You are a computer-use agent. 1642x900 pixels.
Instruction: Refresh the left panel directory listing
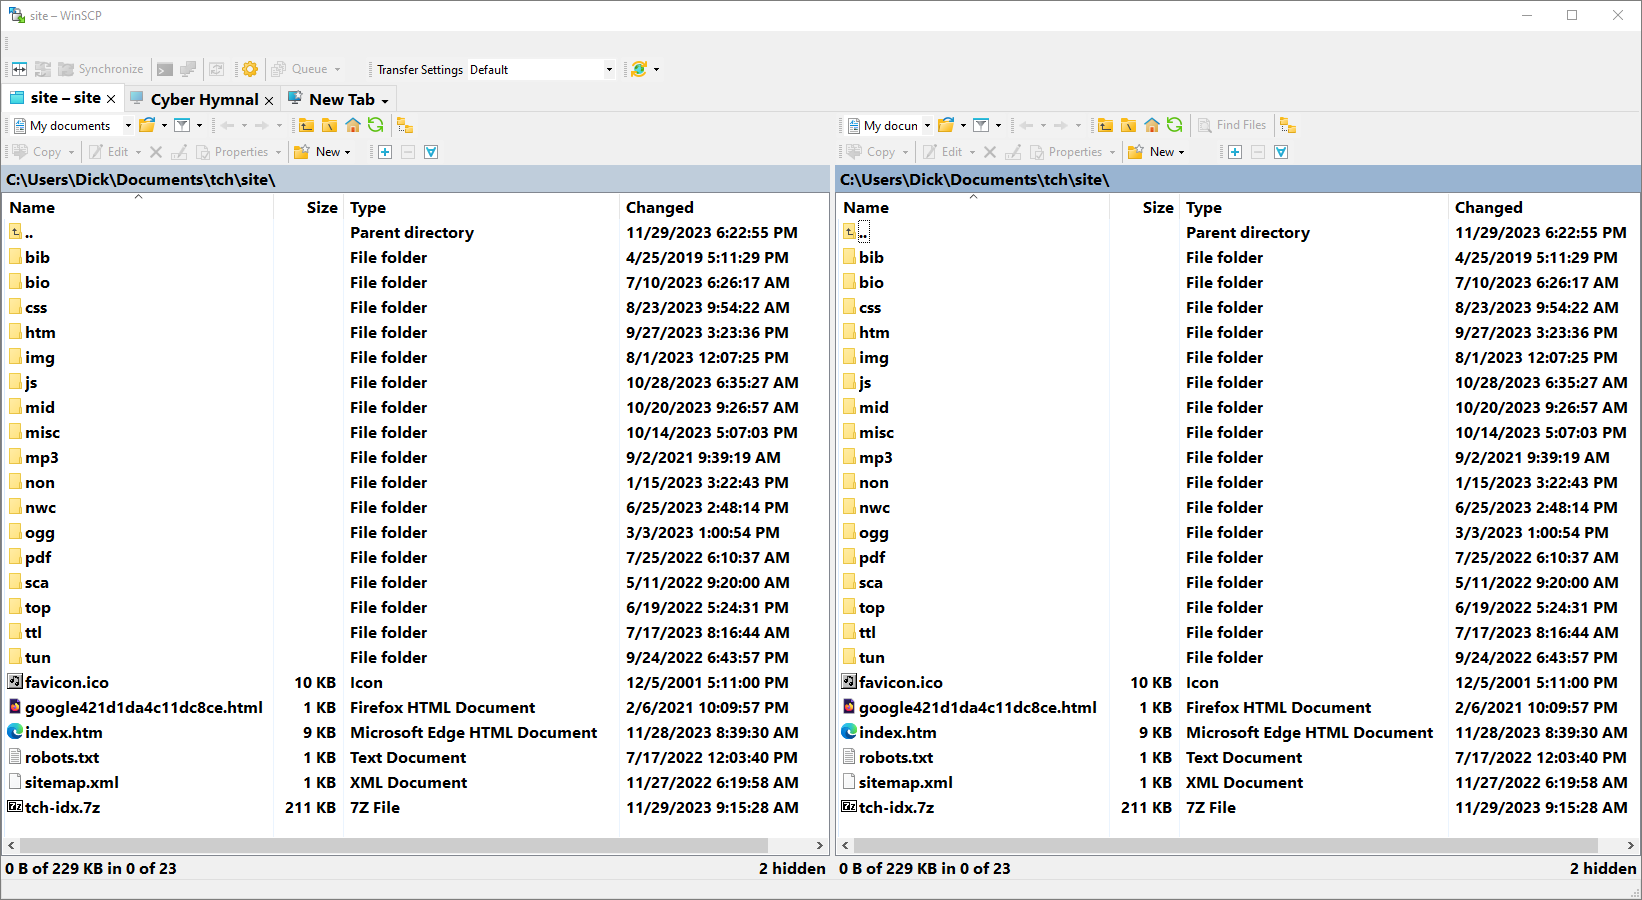376,125
